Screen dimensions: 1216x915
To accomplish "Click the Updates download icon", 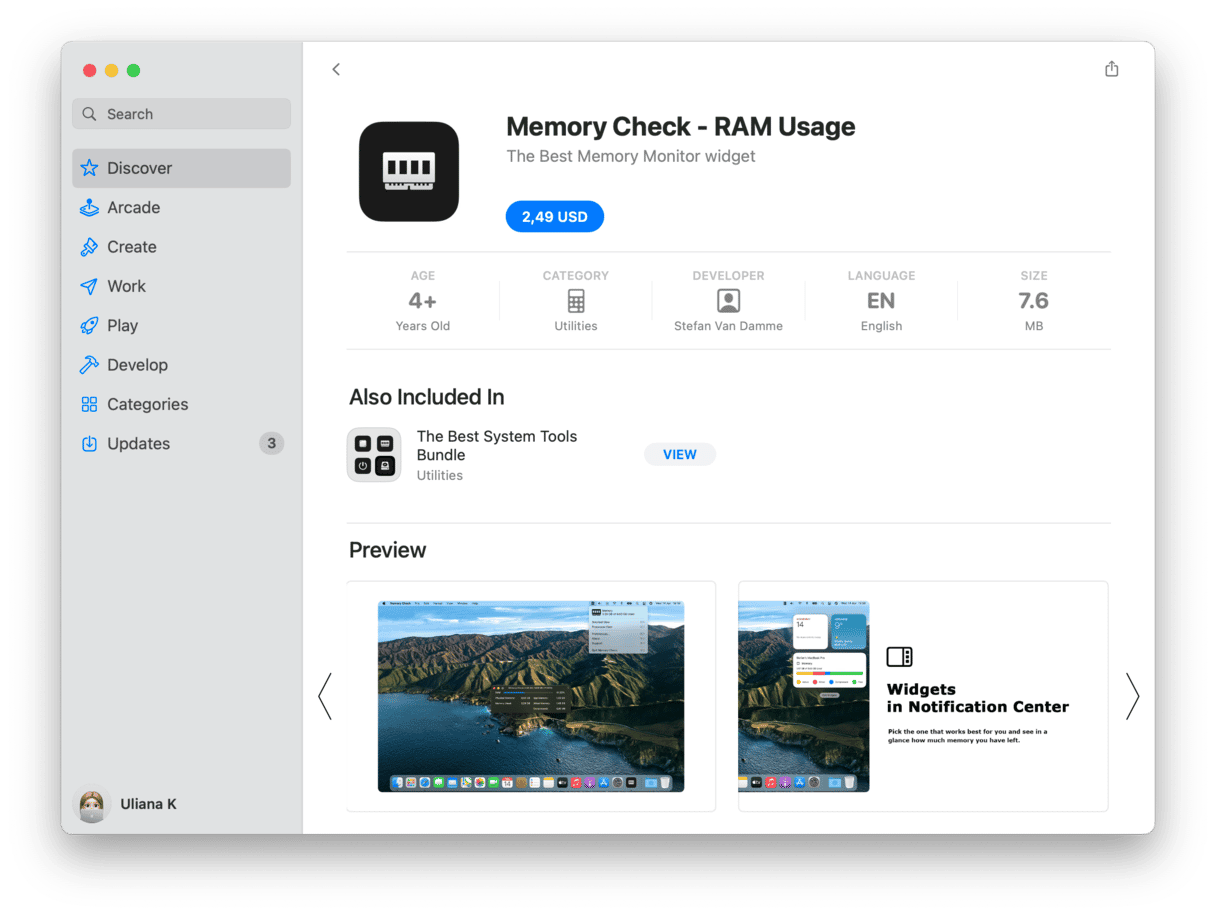I will tap(89, 444).
